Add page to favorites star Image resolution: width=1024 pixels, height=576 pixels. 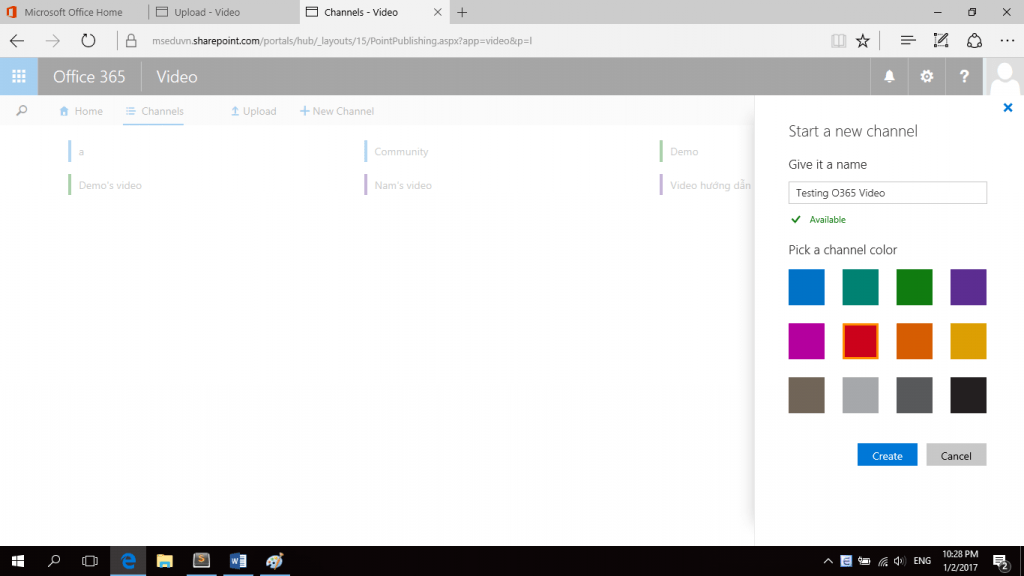point(863,40)
